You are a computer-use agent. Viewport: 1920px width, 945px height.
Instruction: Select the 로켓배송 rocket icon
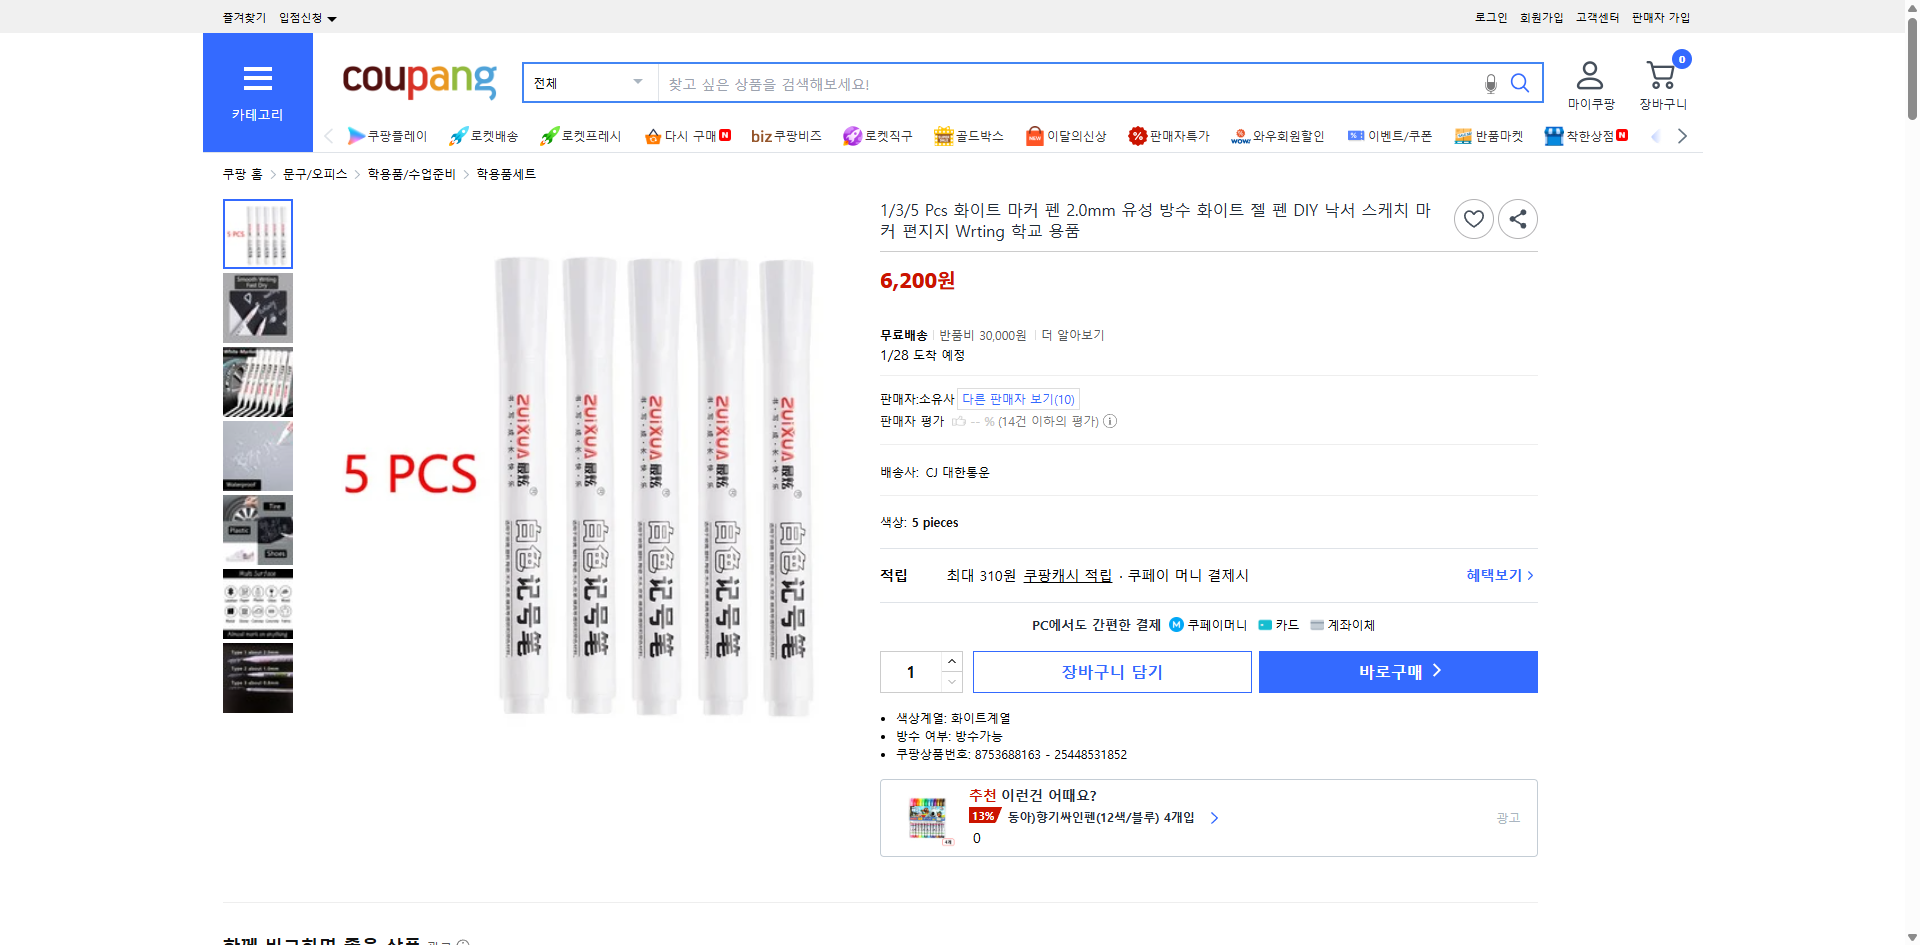click(458, 136)
